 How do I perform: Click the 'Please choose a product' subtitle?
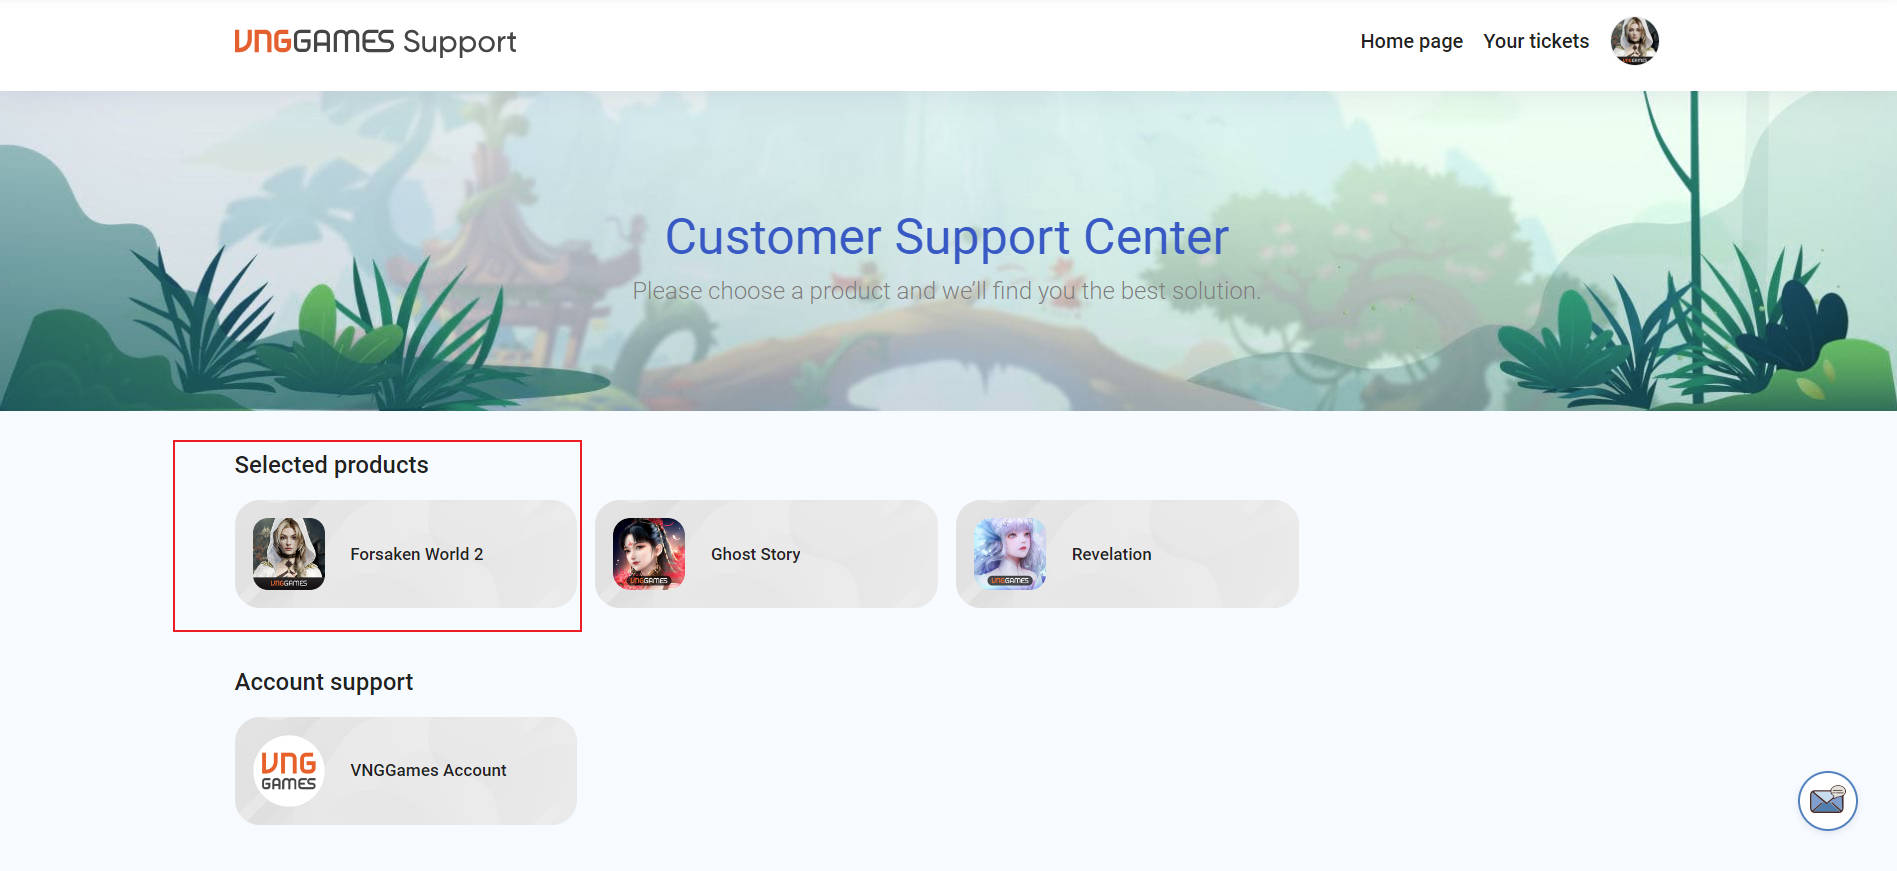(947, 291)
